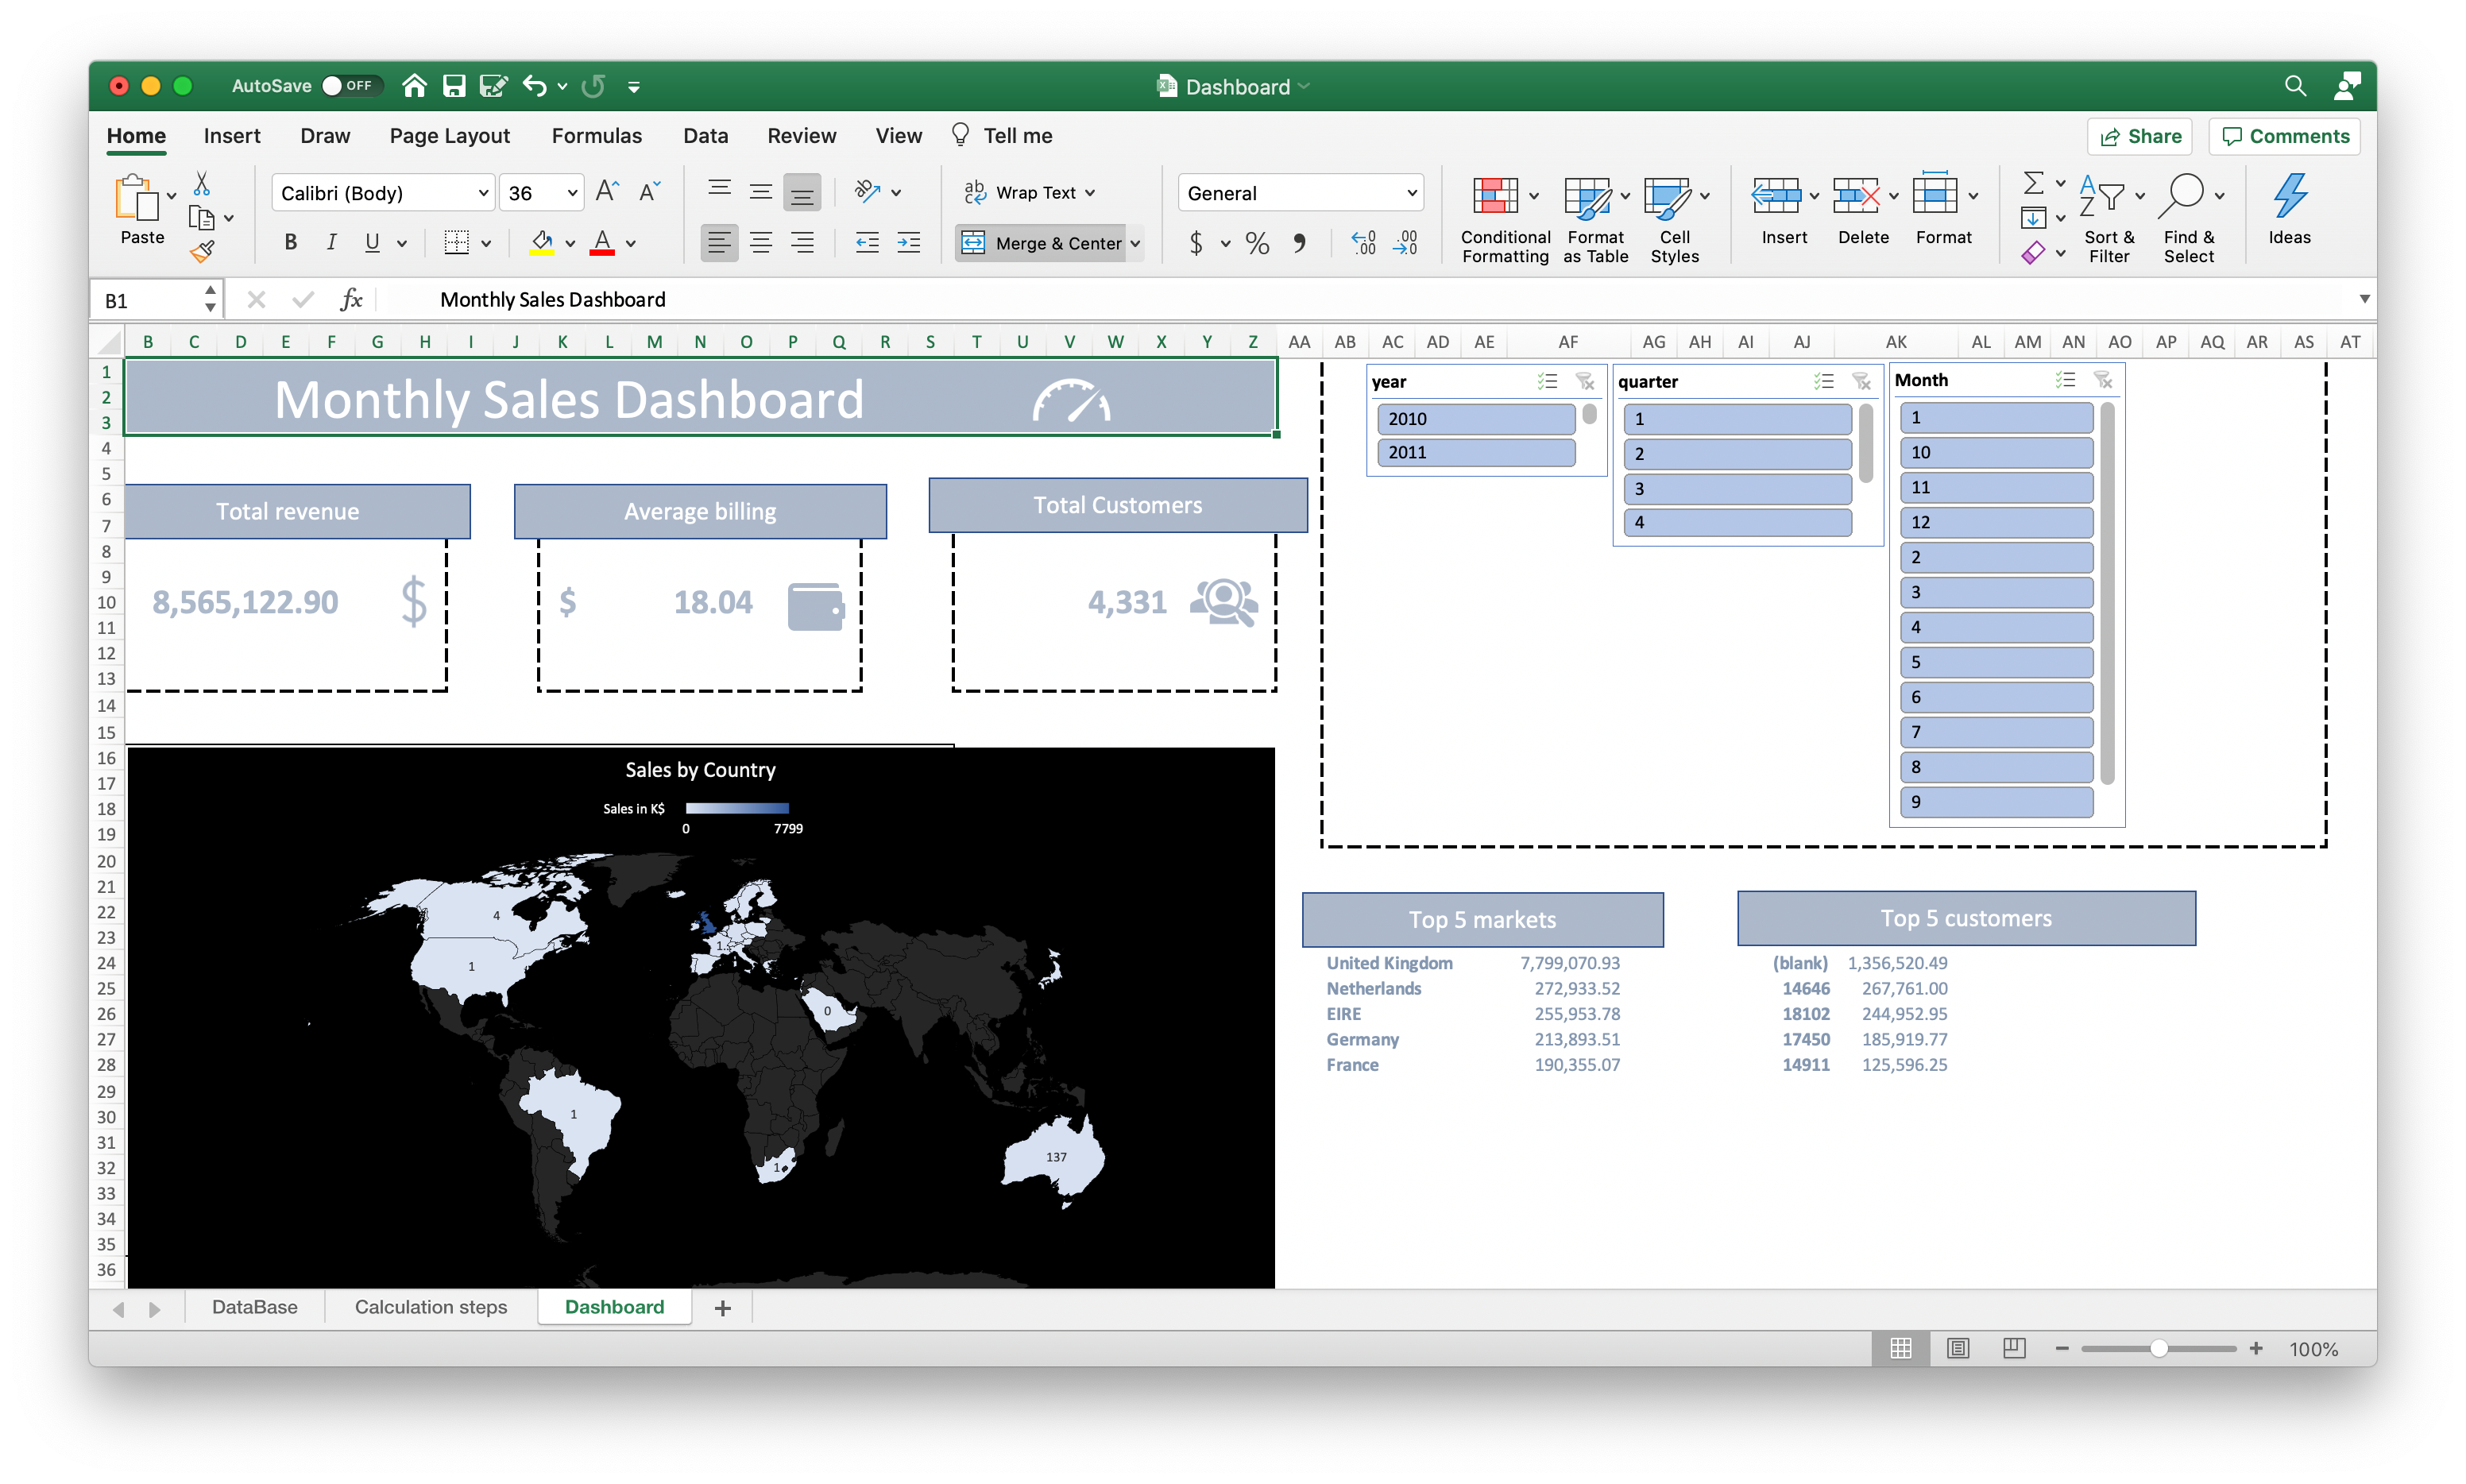Screen dimensions: 2466x1484
Task: Click the Format Painter brush icon
Action: (x=203, y=251)
